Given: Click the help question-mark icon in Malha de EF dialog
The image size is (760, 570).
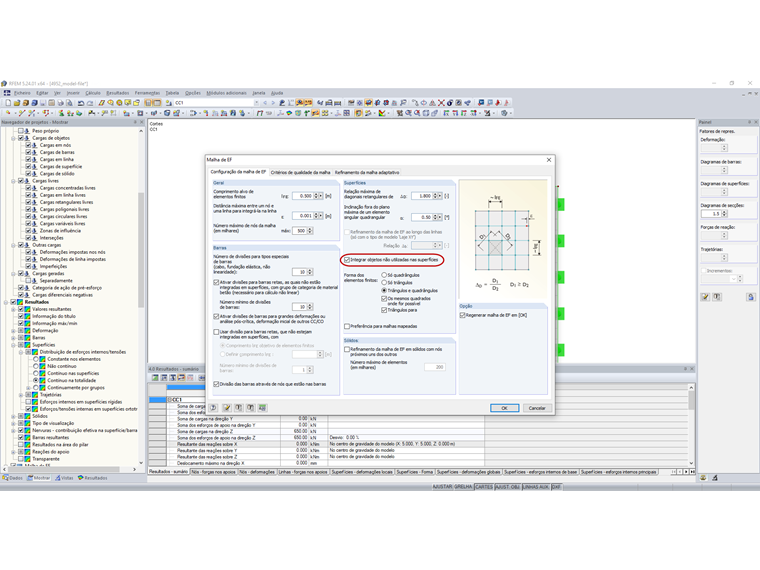Looking at the screenshot, I should click(x=213, y=408).
